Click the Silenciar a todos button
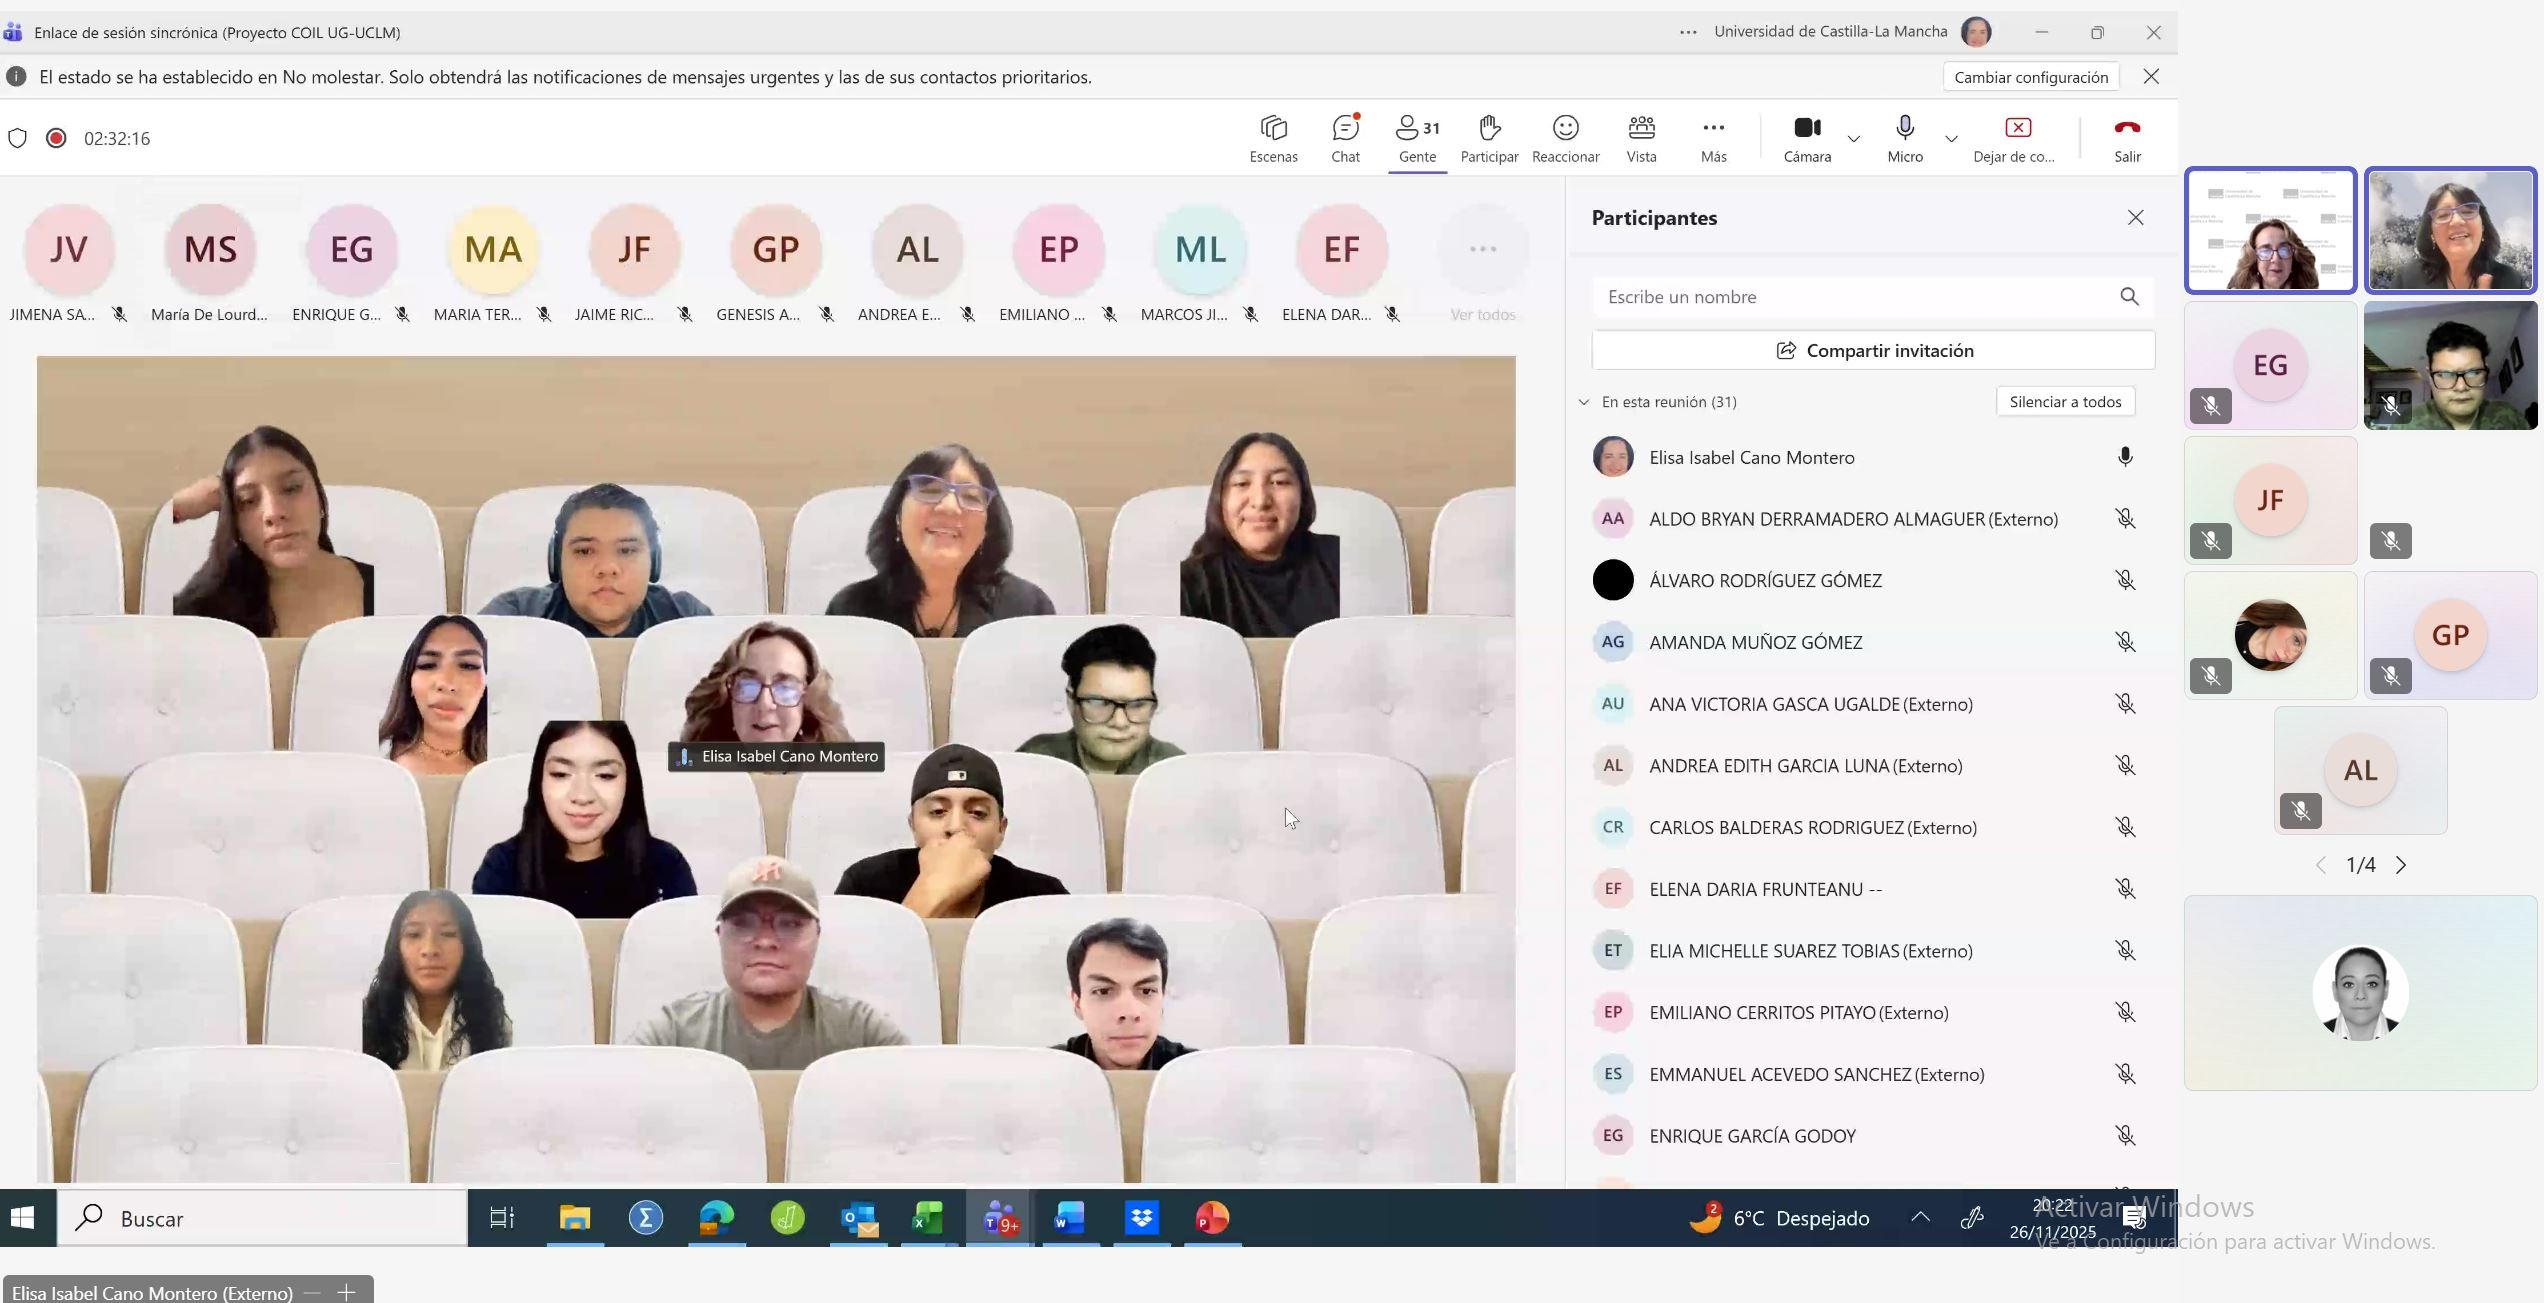The image size is (2544, 1303). [x=2065, y=402]
